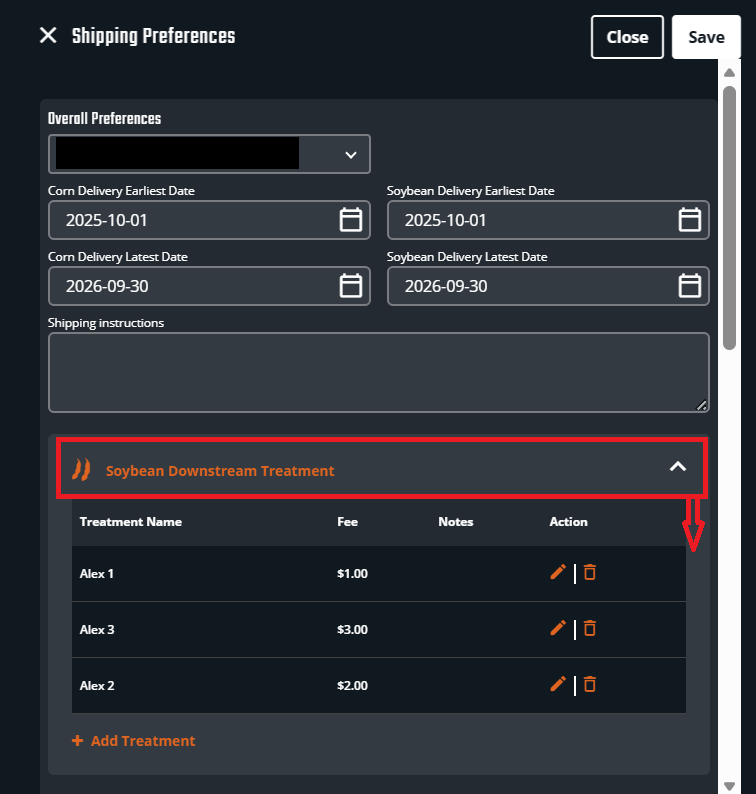This screenshot has width=756, height=794.
Task: Click the Add Treatment link
Action: point(134,741)
